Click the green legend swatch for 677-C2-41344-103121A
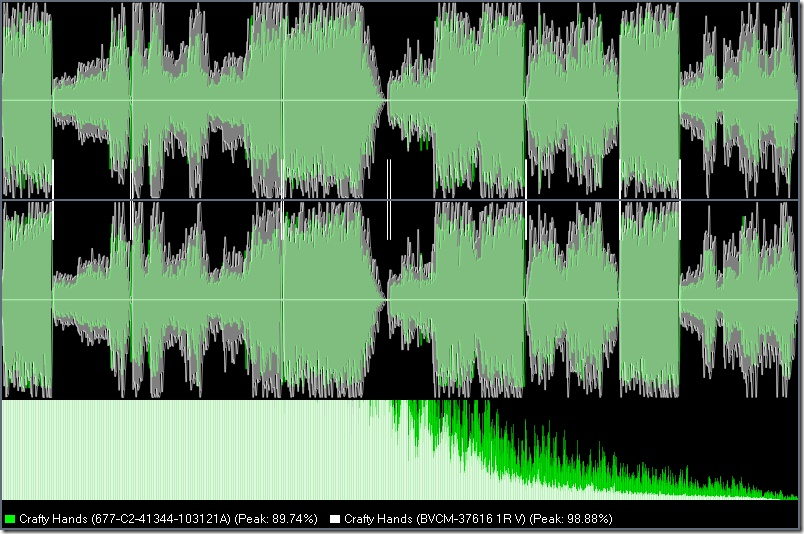Image resolution: width=804 pixels, height=534 pixels. coord(9,519)
